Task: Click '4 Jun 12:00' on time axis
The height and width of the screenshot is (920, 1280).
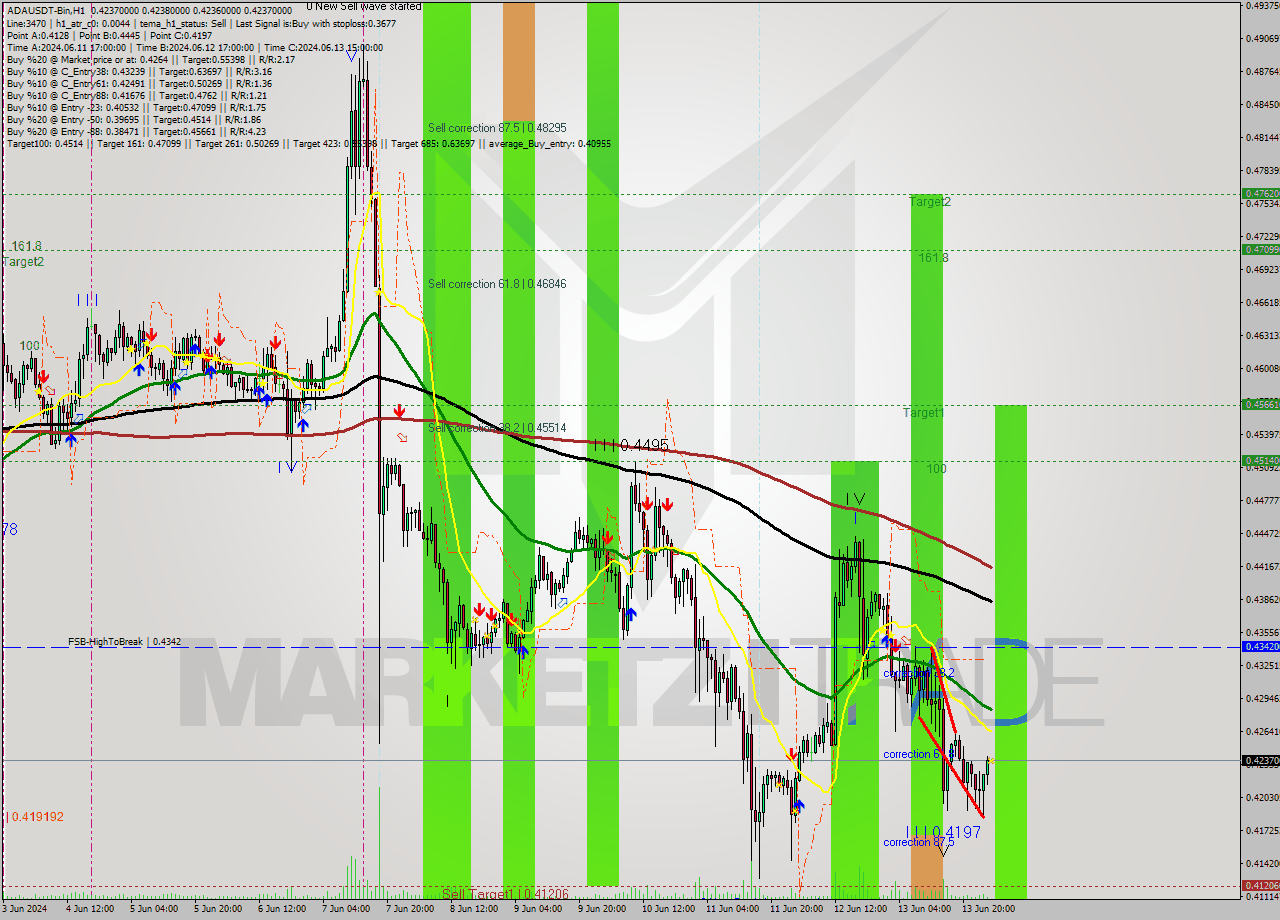Action: tap(89, 909)
